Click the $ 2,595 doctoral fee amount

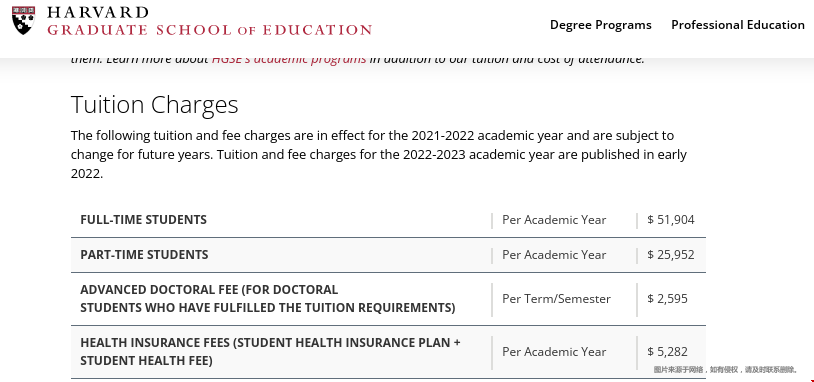[667, 298]
